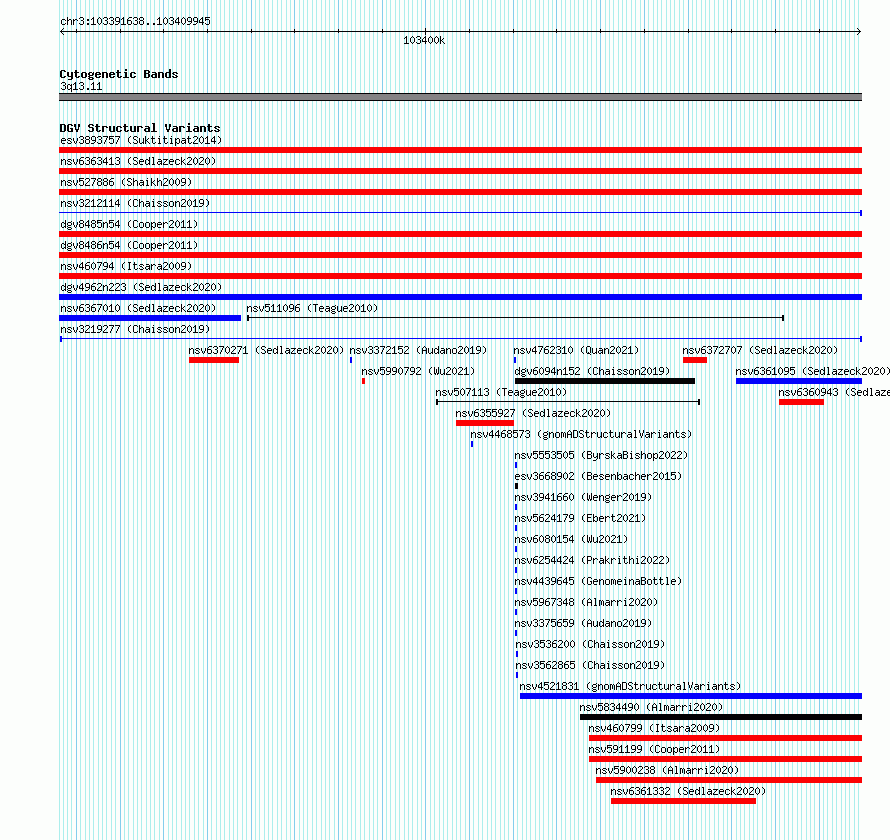This screenshot has height=840, width=890.
Task: Click the black bar under nsv5834490
Action: coord(721,717)
